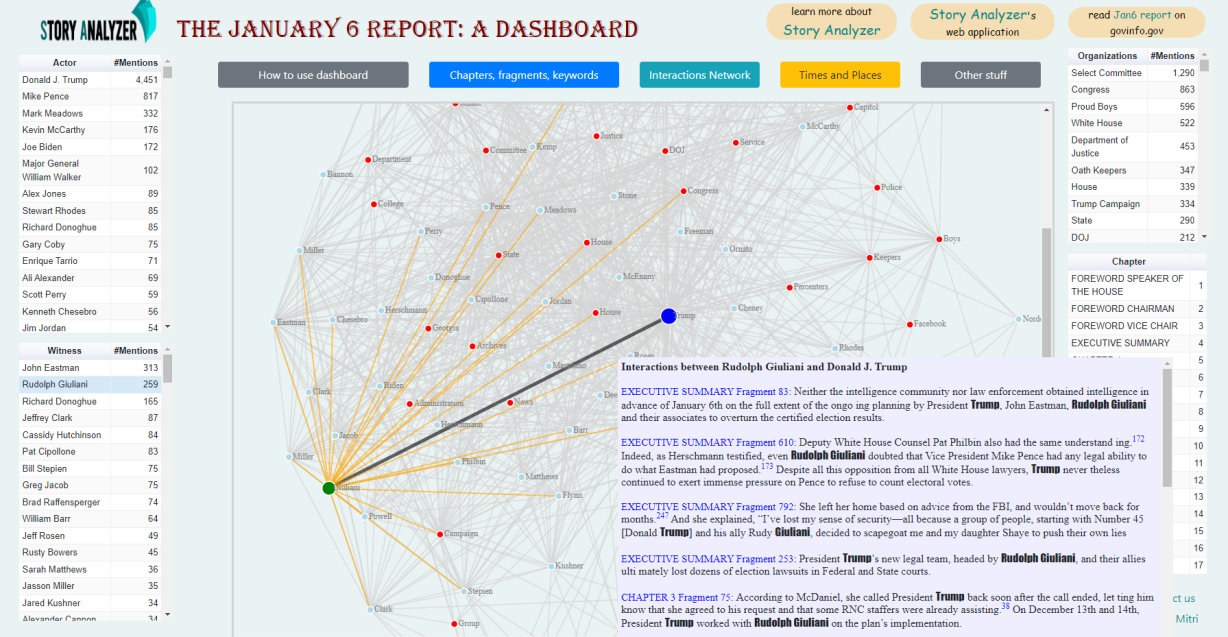The height and width of the screenshot is (637, 1228).
Task: Select the red Facebook node
Action: [x=910, y=324]
